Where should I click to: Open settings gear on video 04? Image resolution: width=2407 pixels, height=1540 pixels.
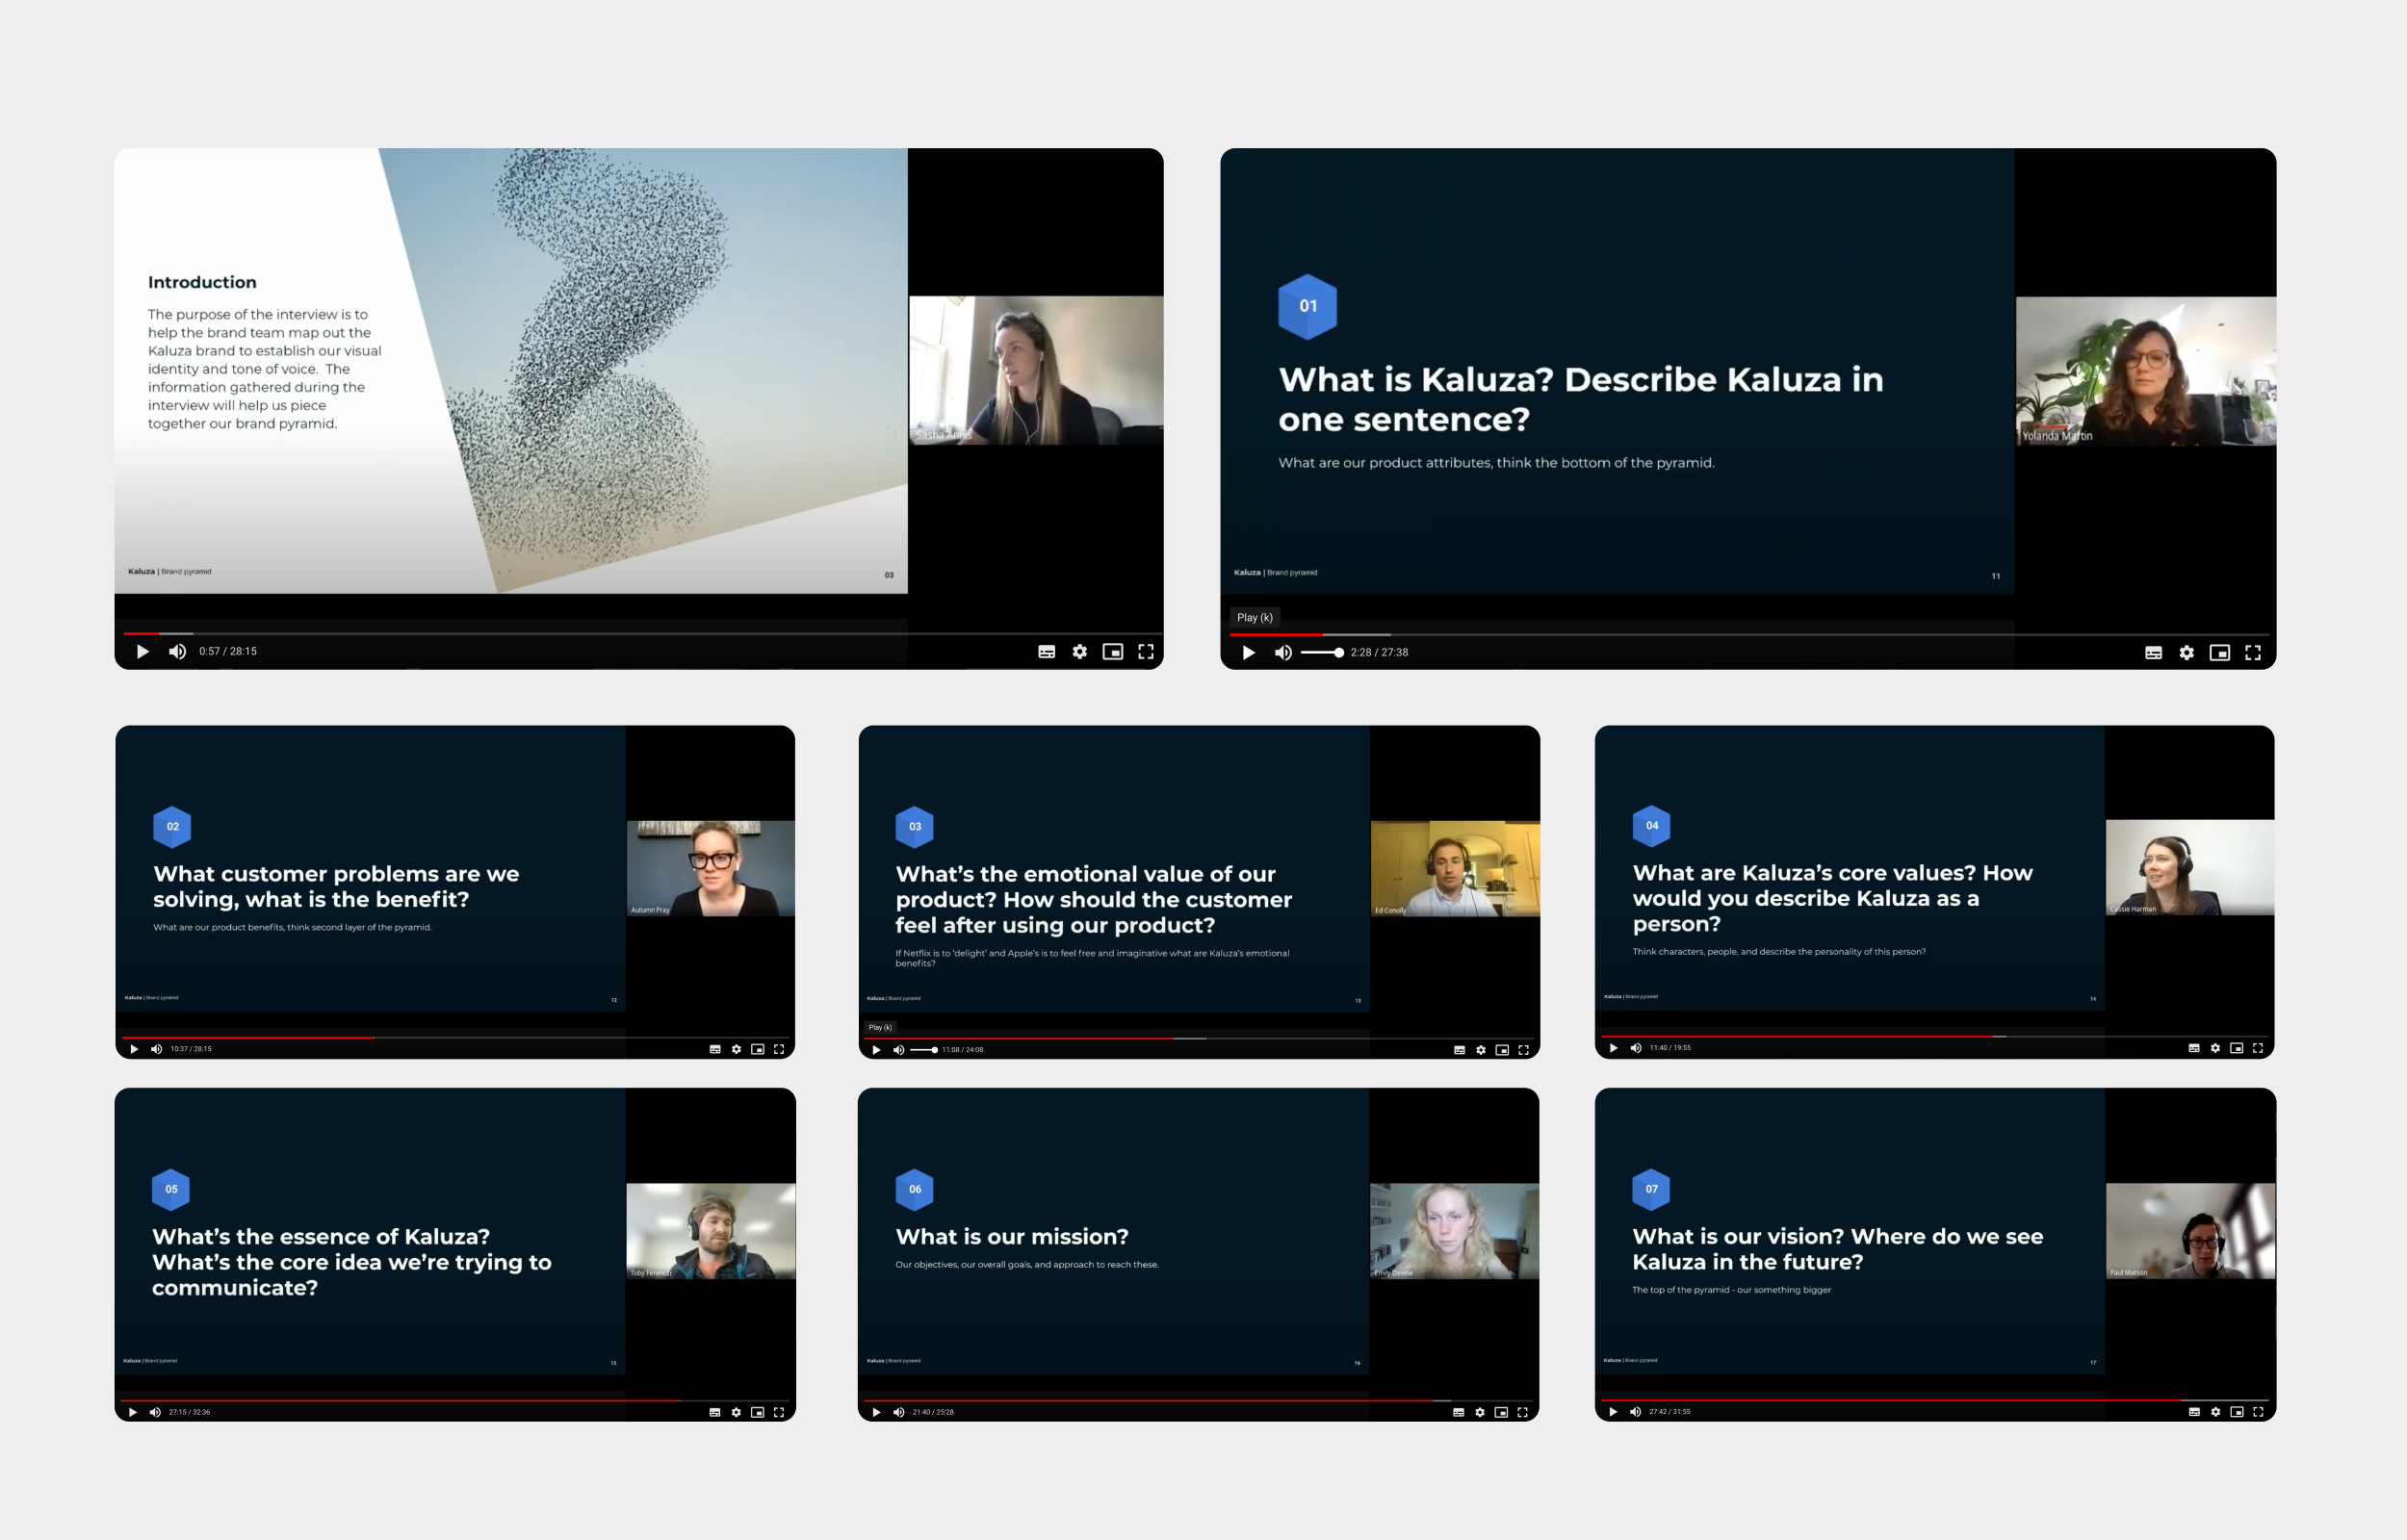tap(2215, 1048)
